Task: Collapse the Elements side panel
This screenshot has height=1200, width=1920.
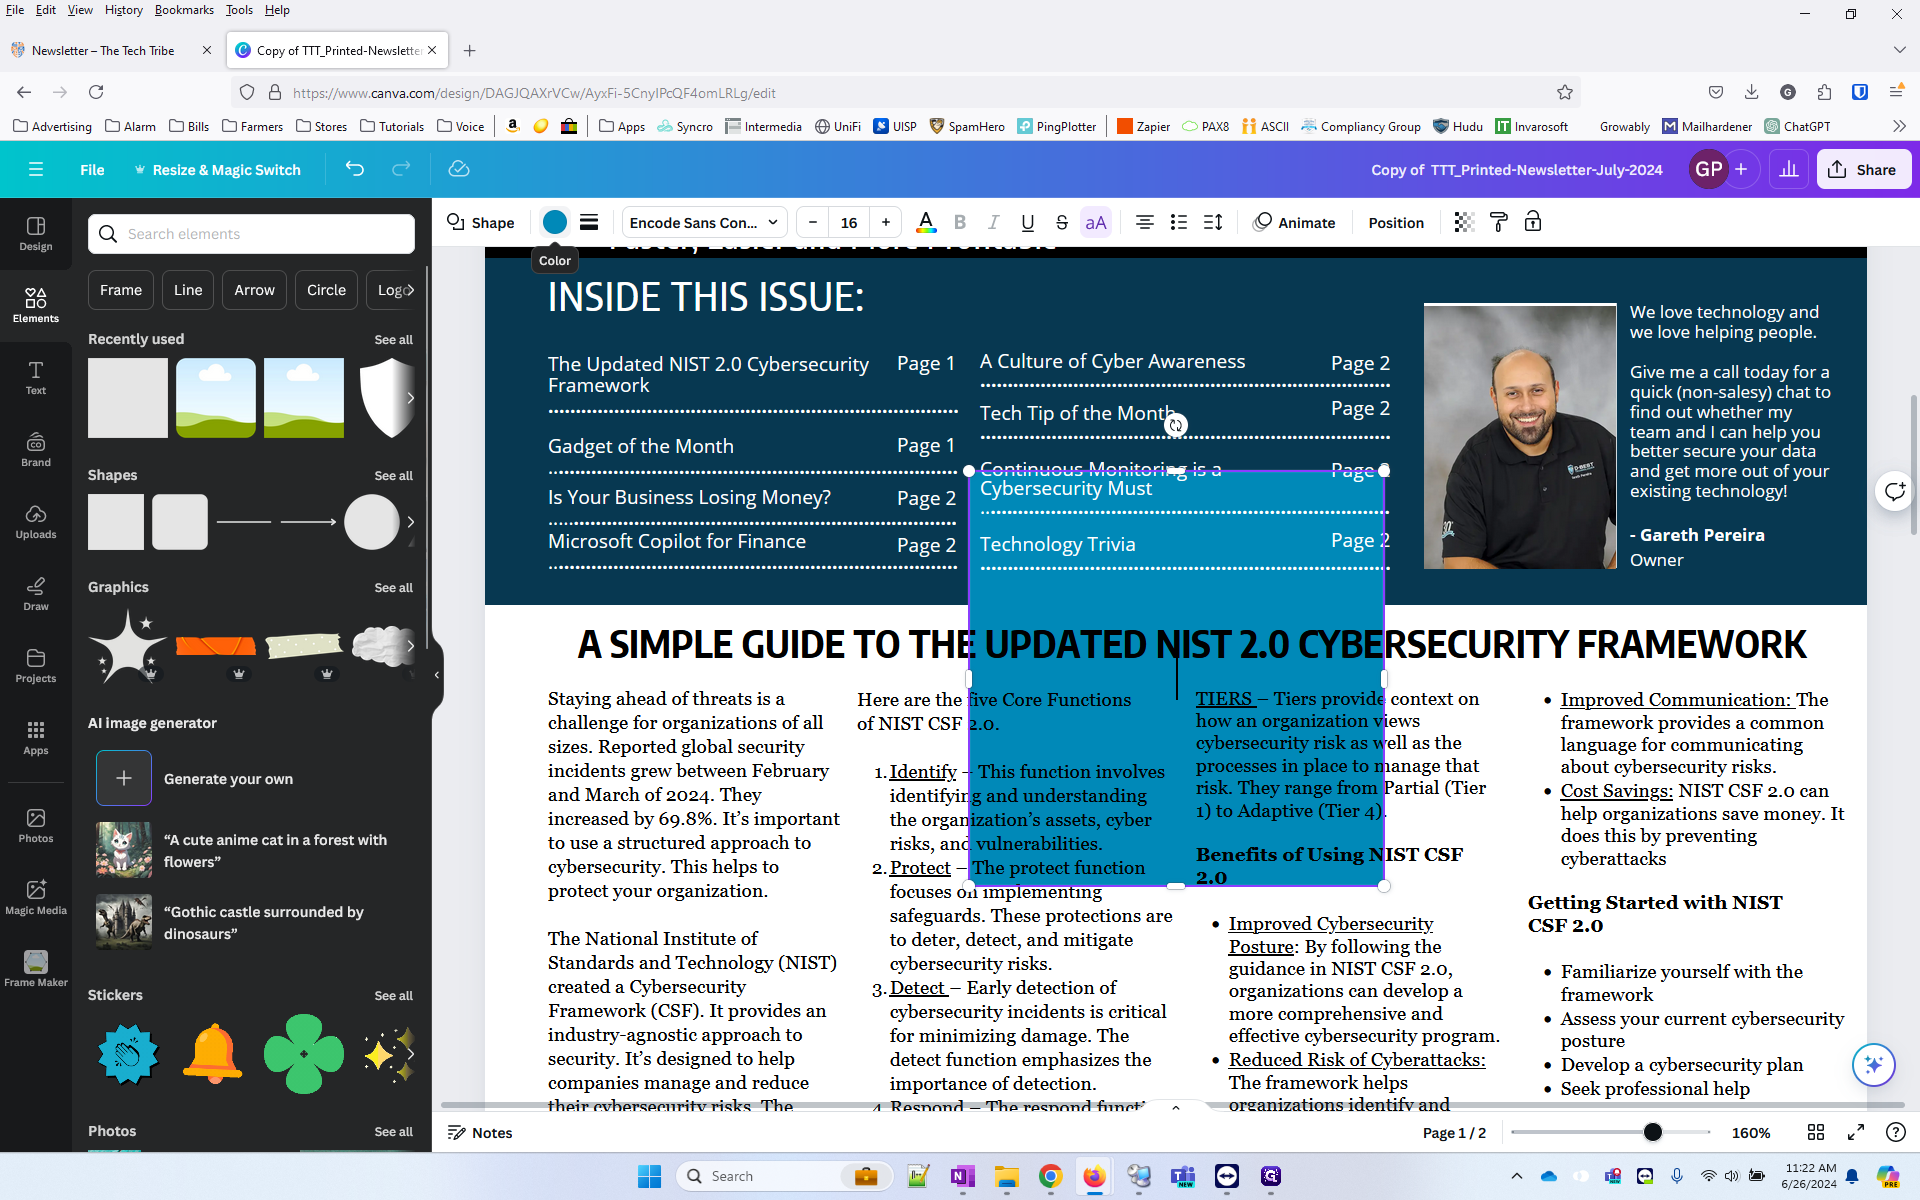Action: [x=437, y=675]
